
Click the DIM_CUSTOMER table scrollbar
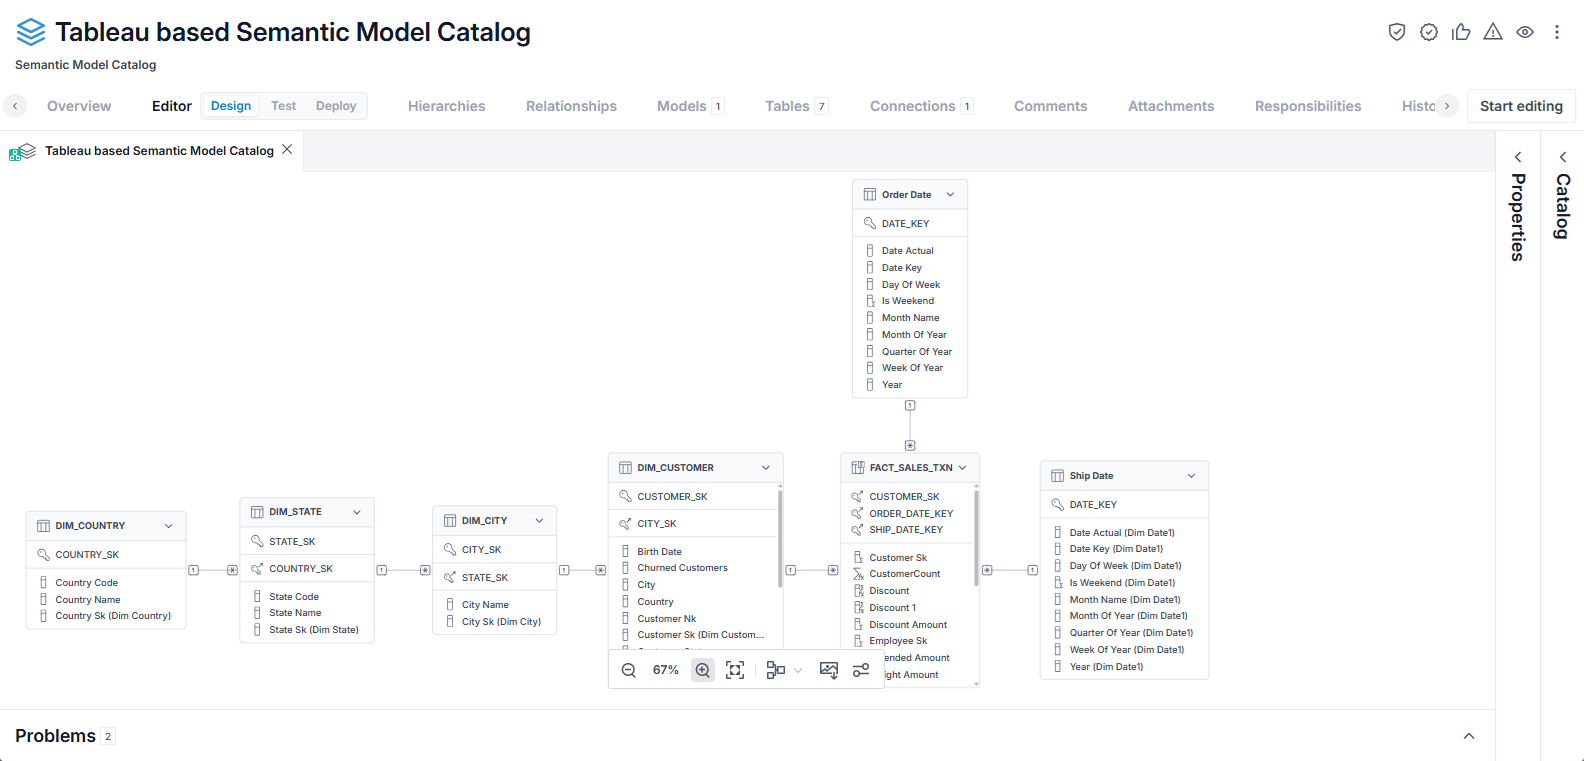(780, 538)
